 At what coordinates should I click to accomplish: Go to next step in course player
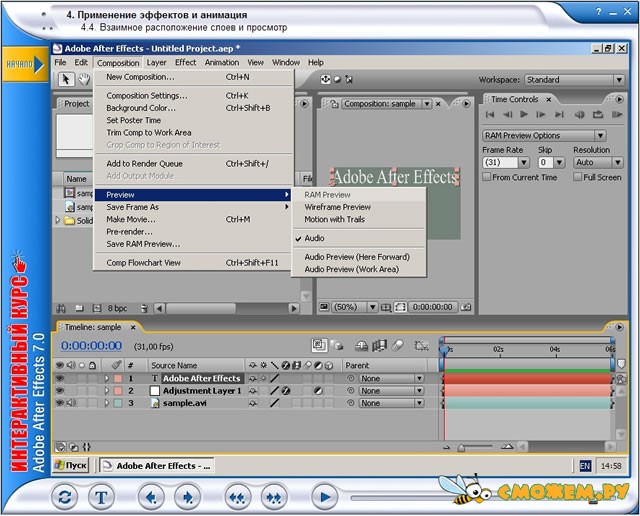[187, 497]
